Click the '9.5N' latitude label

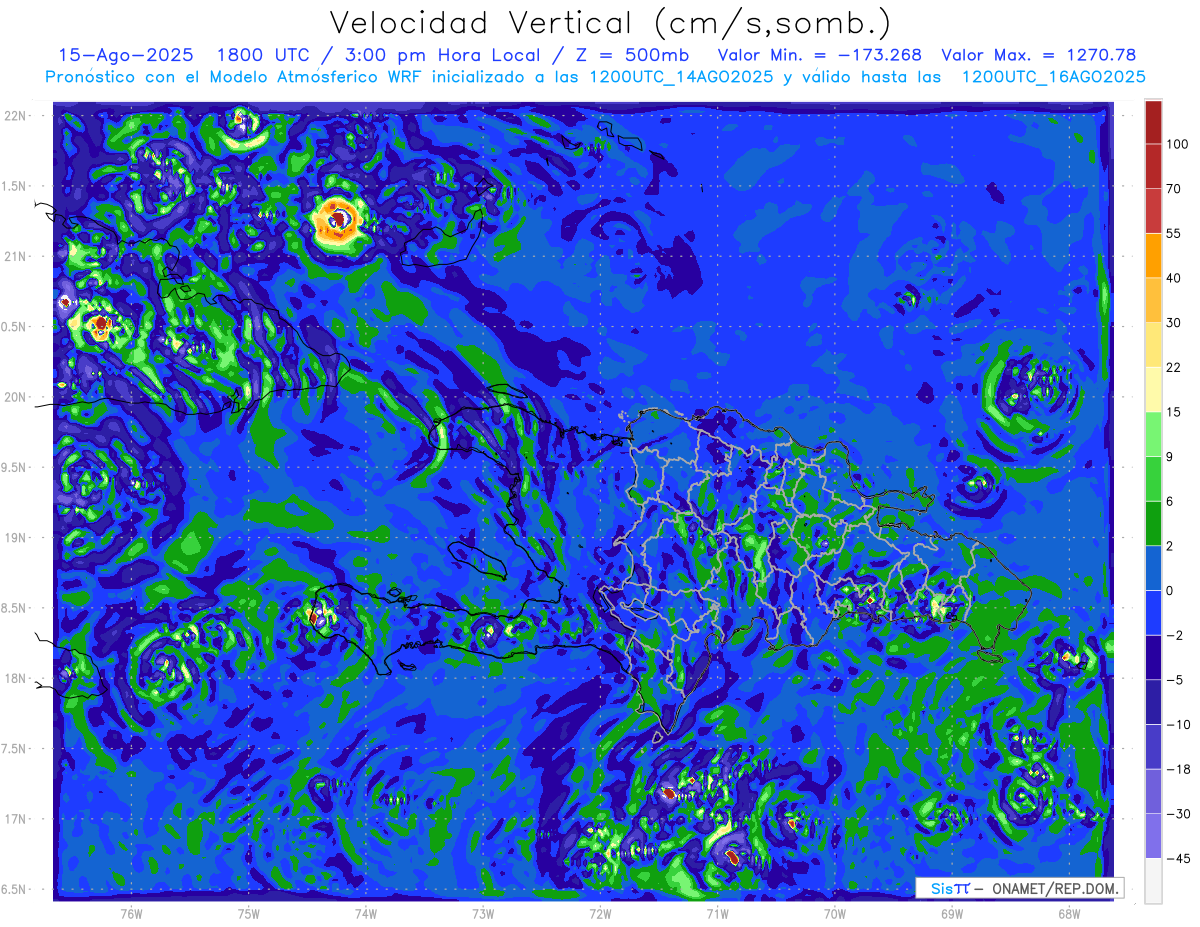coord(16,468)
